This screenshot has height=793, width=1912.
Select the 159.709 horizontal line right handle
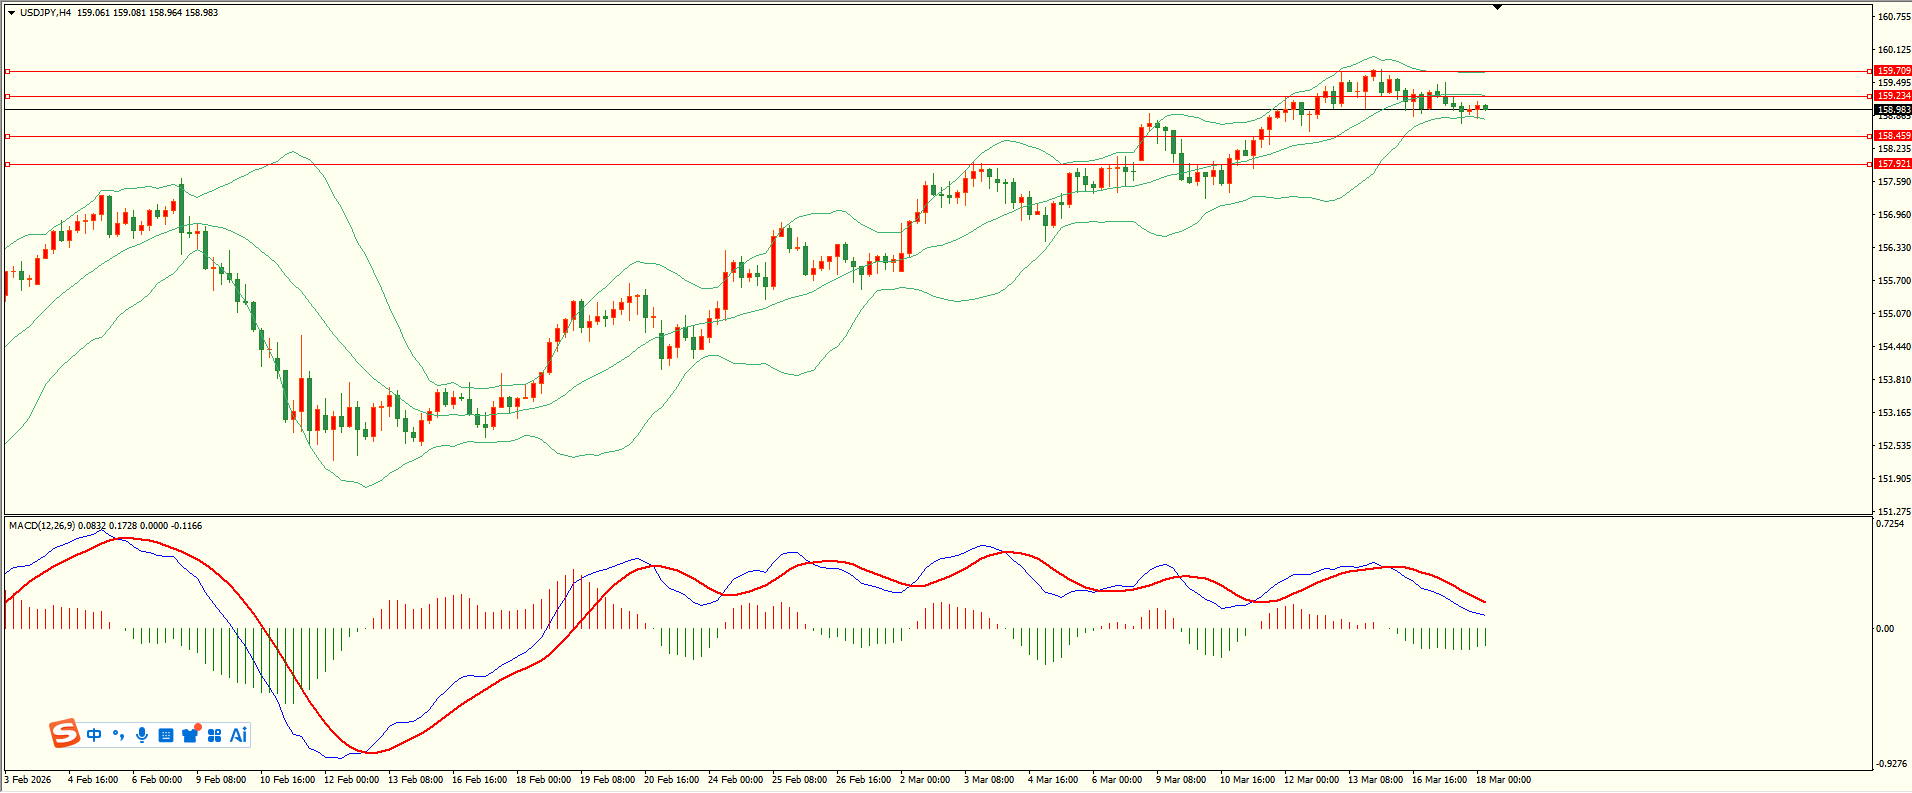click(1870, 71)
